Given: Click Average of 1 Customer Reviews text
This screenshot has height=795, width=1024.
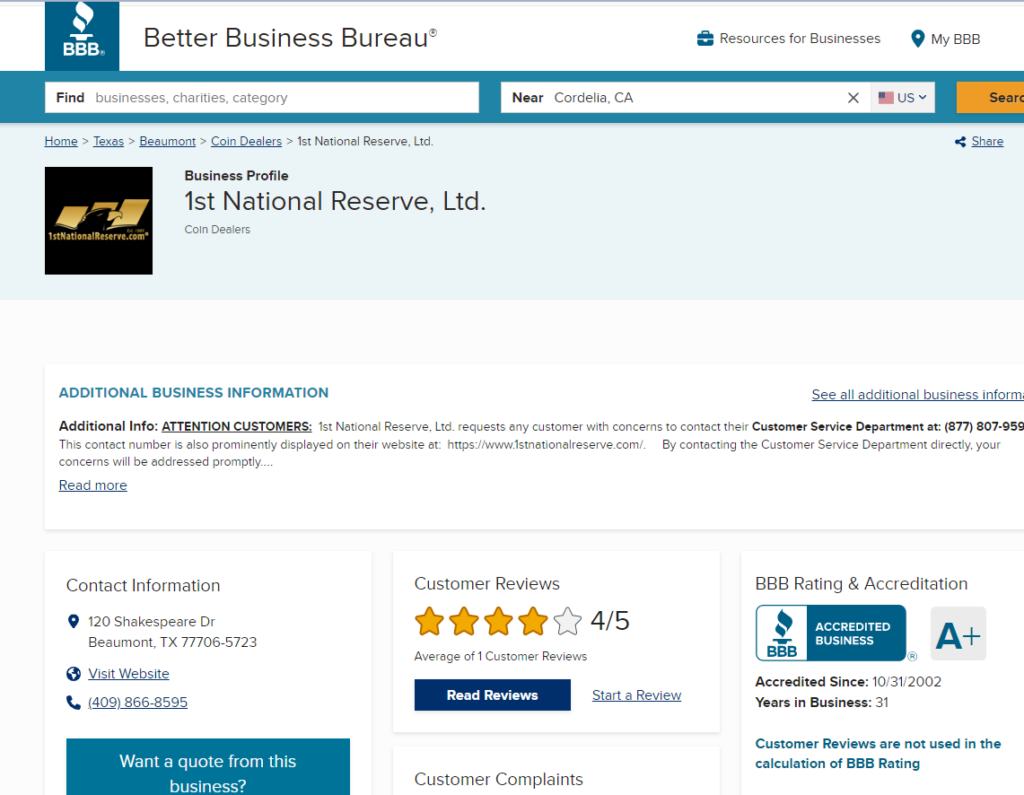Looking at the screenshot, I should (500, 657).
